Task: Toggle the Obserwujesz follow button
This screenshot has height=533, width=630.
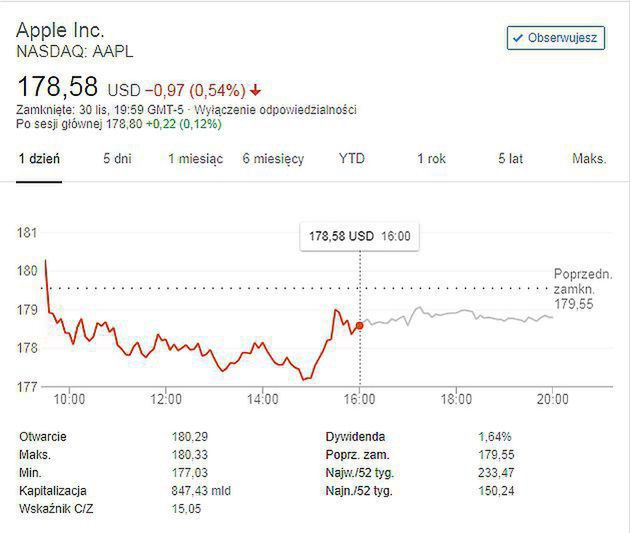Action: (555, 38)
